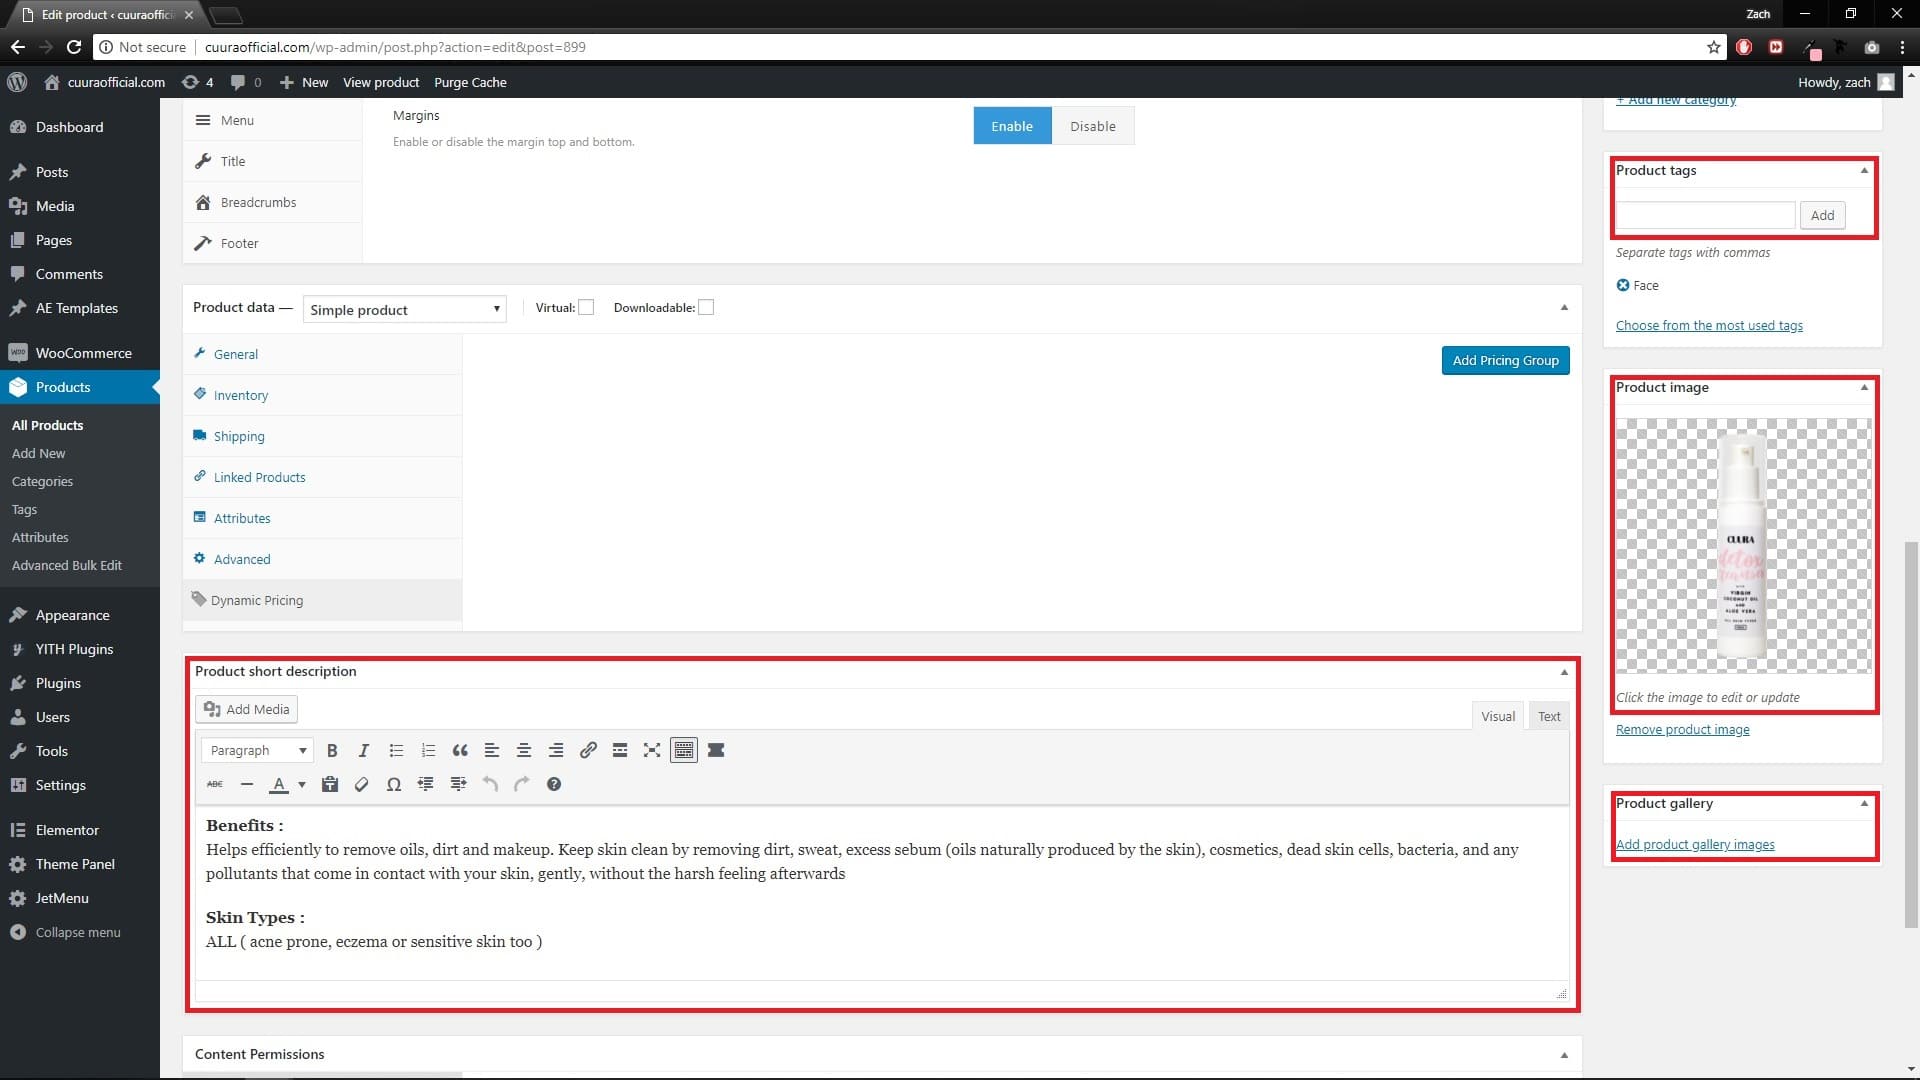
Task: Toggle paste as text mode
Action: click(330, 784)
